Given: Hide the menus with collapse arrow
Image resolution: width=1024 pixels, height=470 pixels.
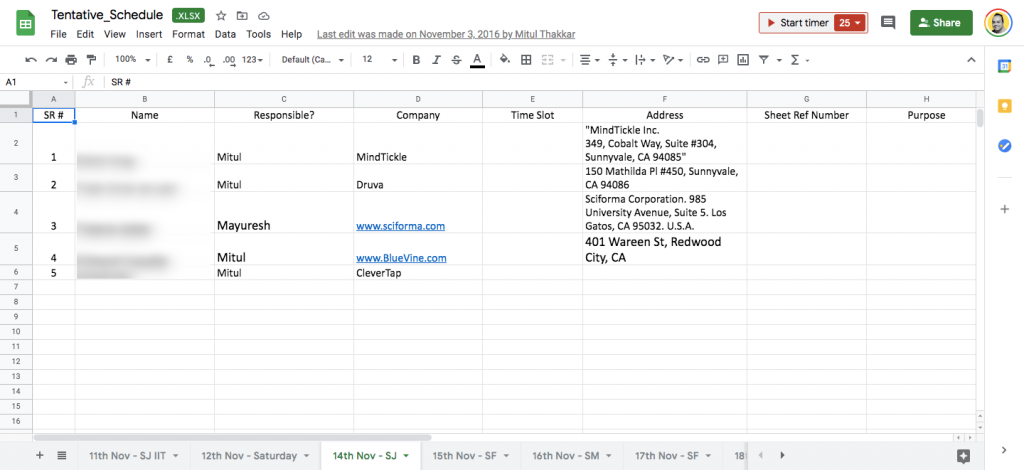Looking at the screenshot, I should pos(971,59).
